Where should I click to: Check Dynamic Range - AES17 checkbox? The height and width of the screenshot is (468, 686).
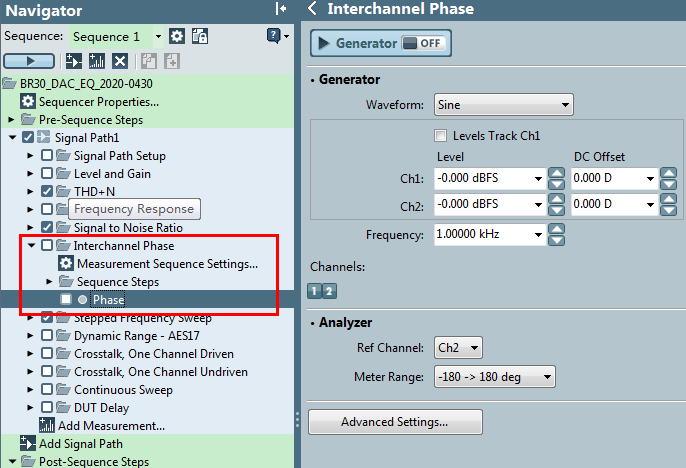pyautogui.click(x=47, y=335)
